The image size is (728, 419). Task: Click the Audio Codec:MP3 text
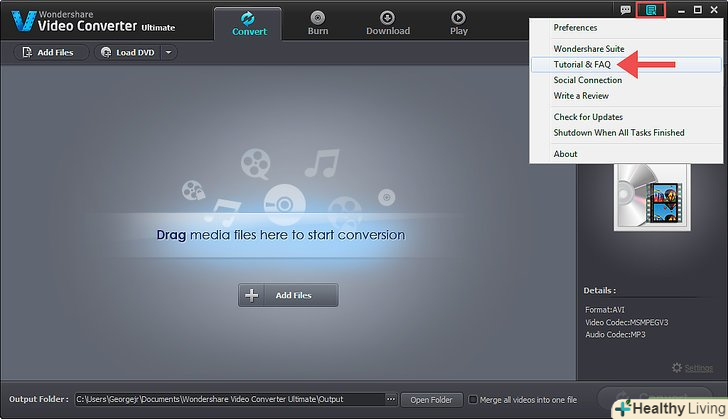[615, 334]
